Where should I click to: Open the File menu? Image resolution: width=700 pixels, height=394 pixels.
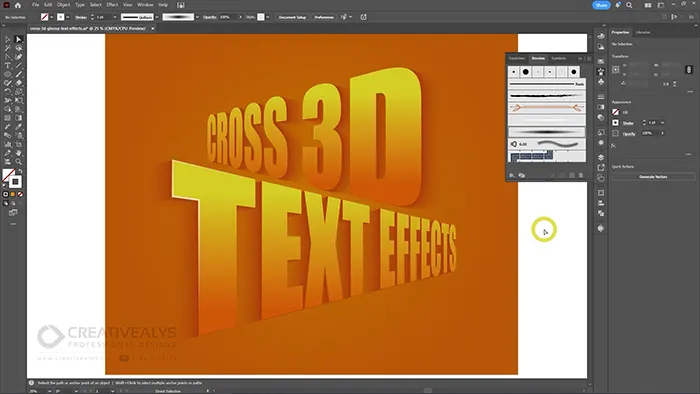(35, 5)
